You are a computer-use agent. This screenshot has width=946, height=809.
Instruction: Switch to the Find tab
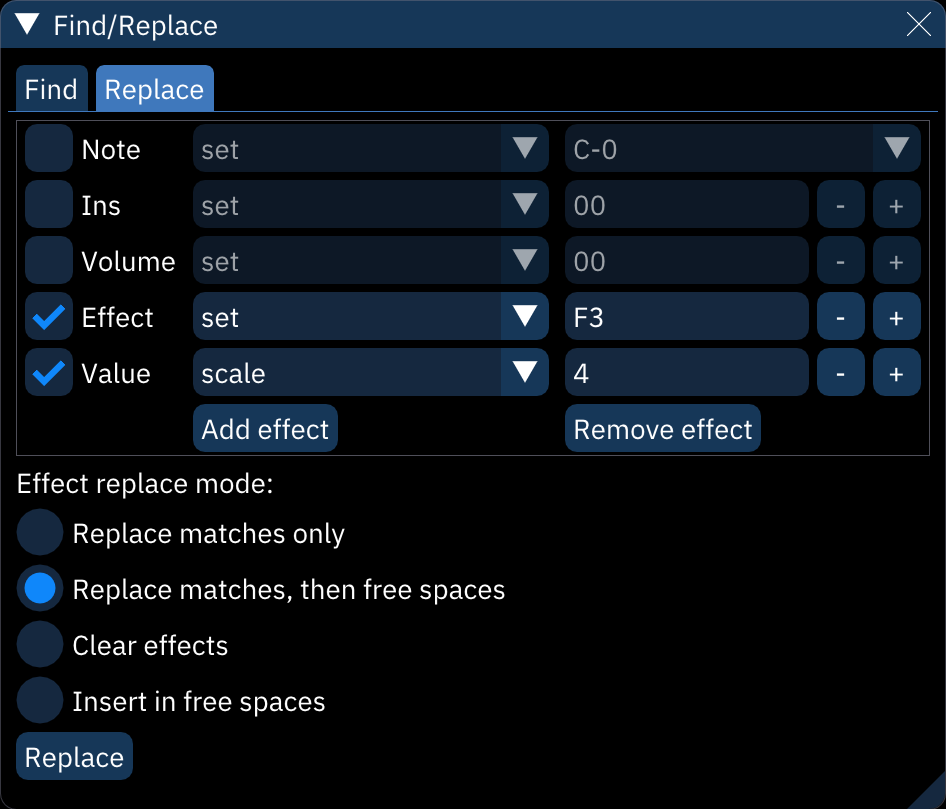(51, 89)
